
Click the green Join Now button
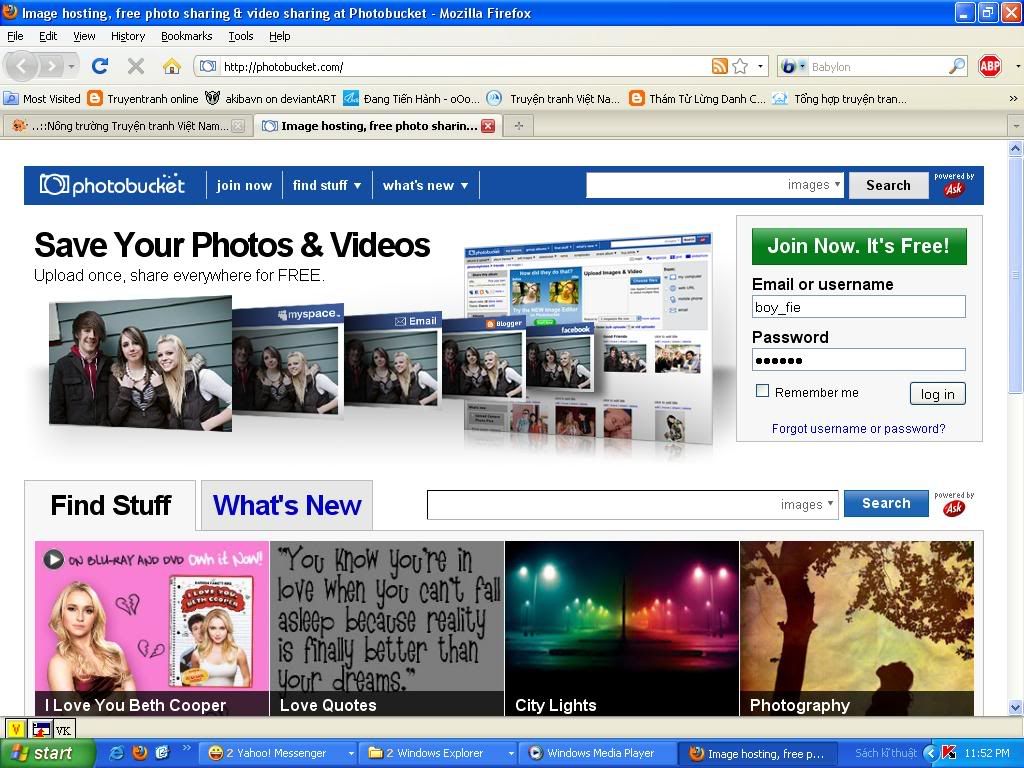859,246
